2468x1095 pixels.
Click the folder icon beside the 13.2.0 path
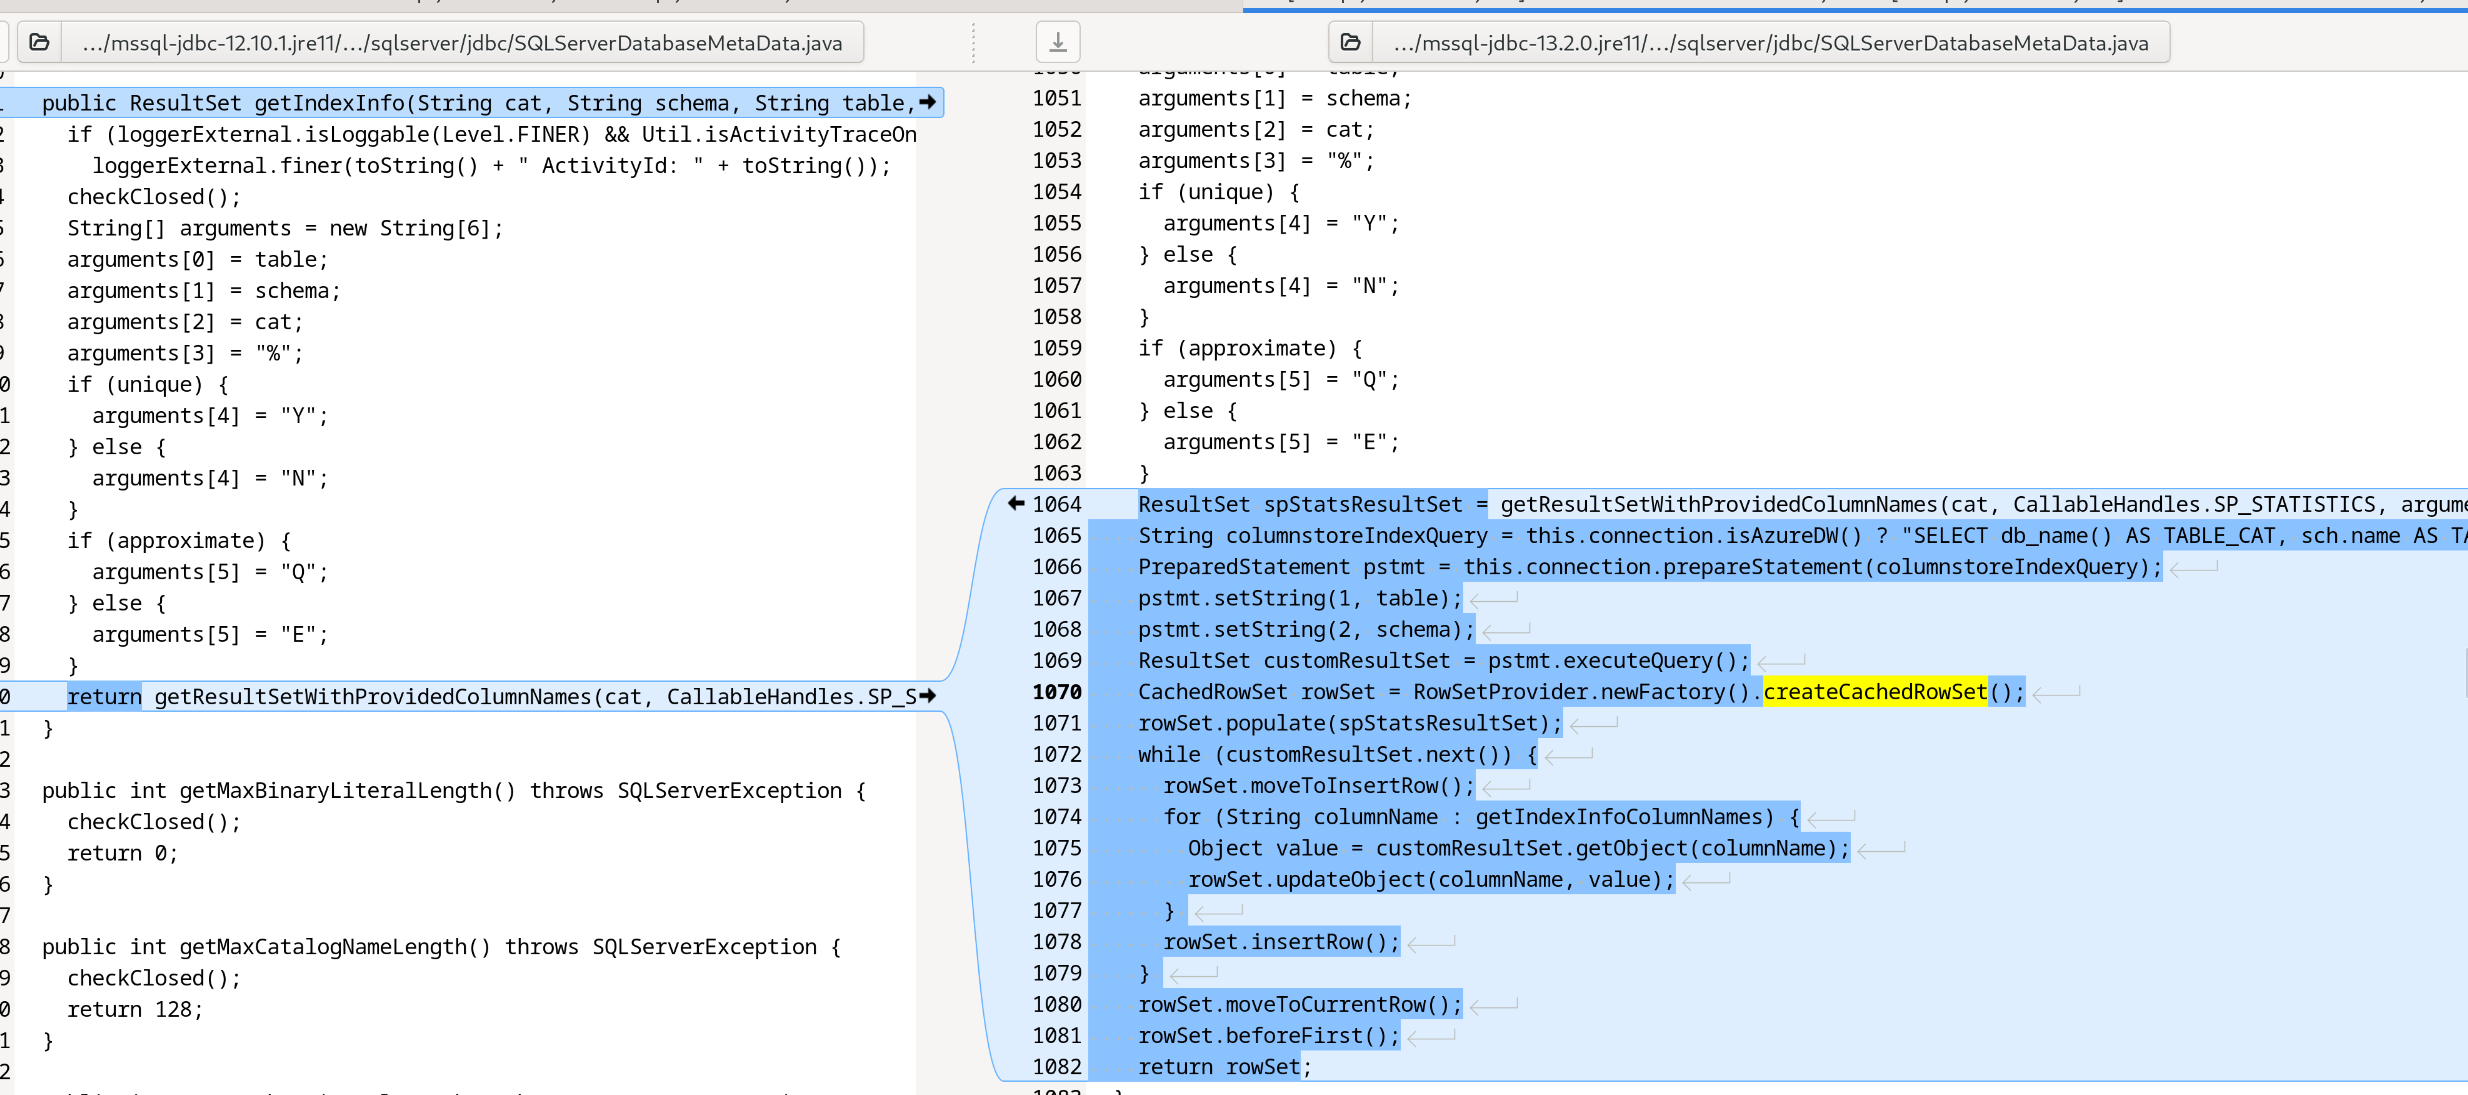(x=1352, y=42)
